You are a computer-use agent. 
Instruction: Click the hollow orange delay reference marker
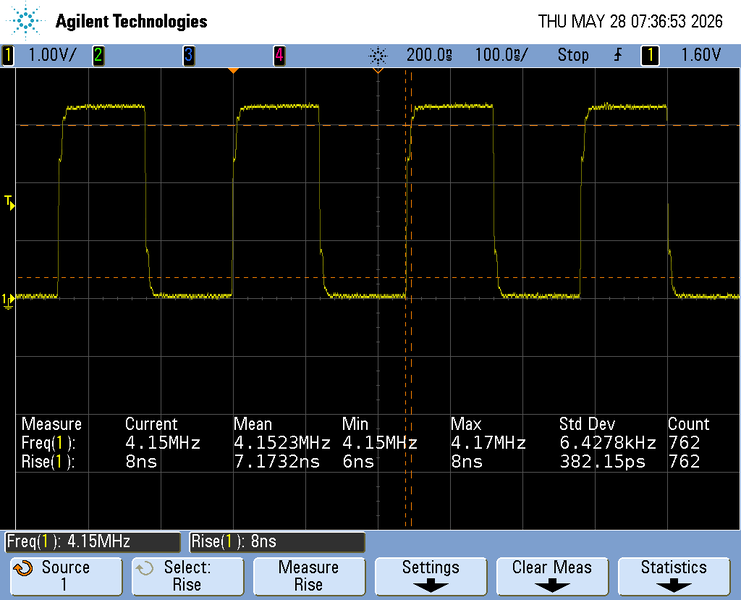click(x=378, y=70)
